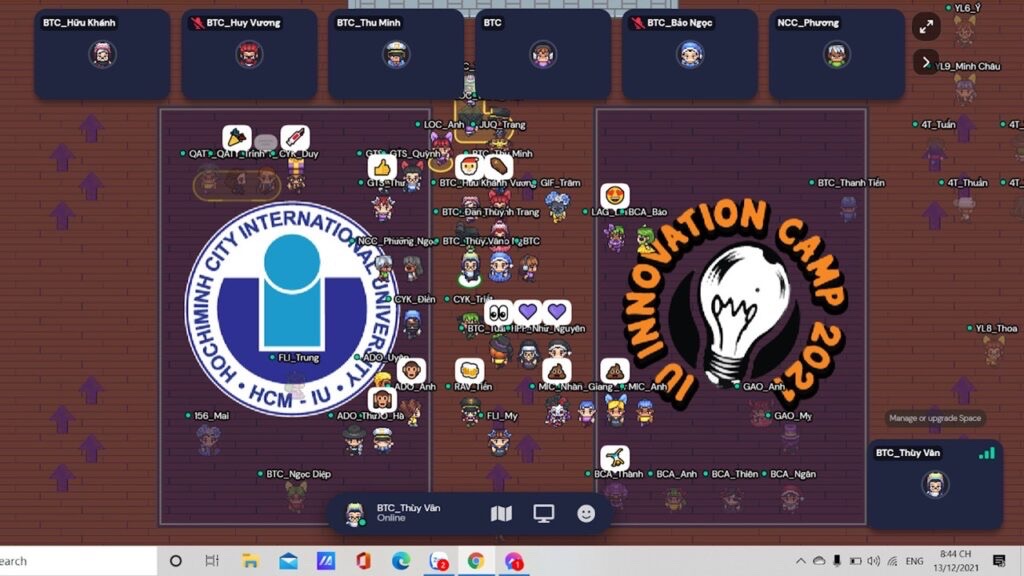Select BTC_Hữu Khánh video tile
The height and width of the screenshot is (576, 1024).
click(x=102, y=54)
